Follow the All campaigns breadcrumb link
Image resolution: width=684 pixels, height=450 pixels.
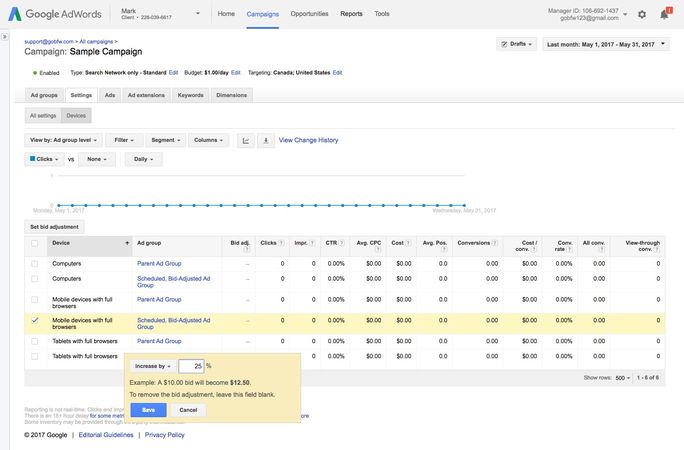click(96, 41)
